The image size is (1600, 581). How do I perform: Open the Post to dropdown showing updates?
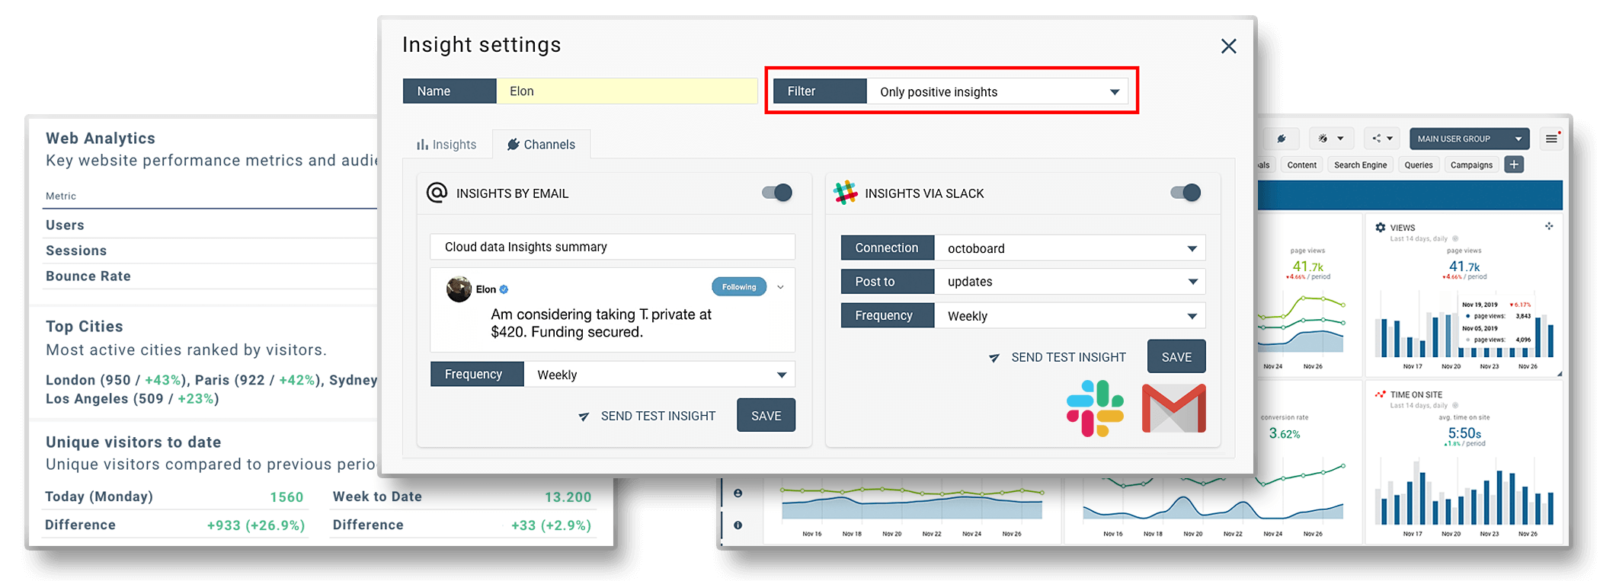click(x=1069, y=282)
